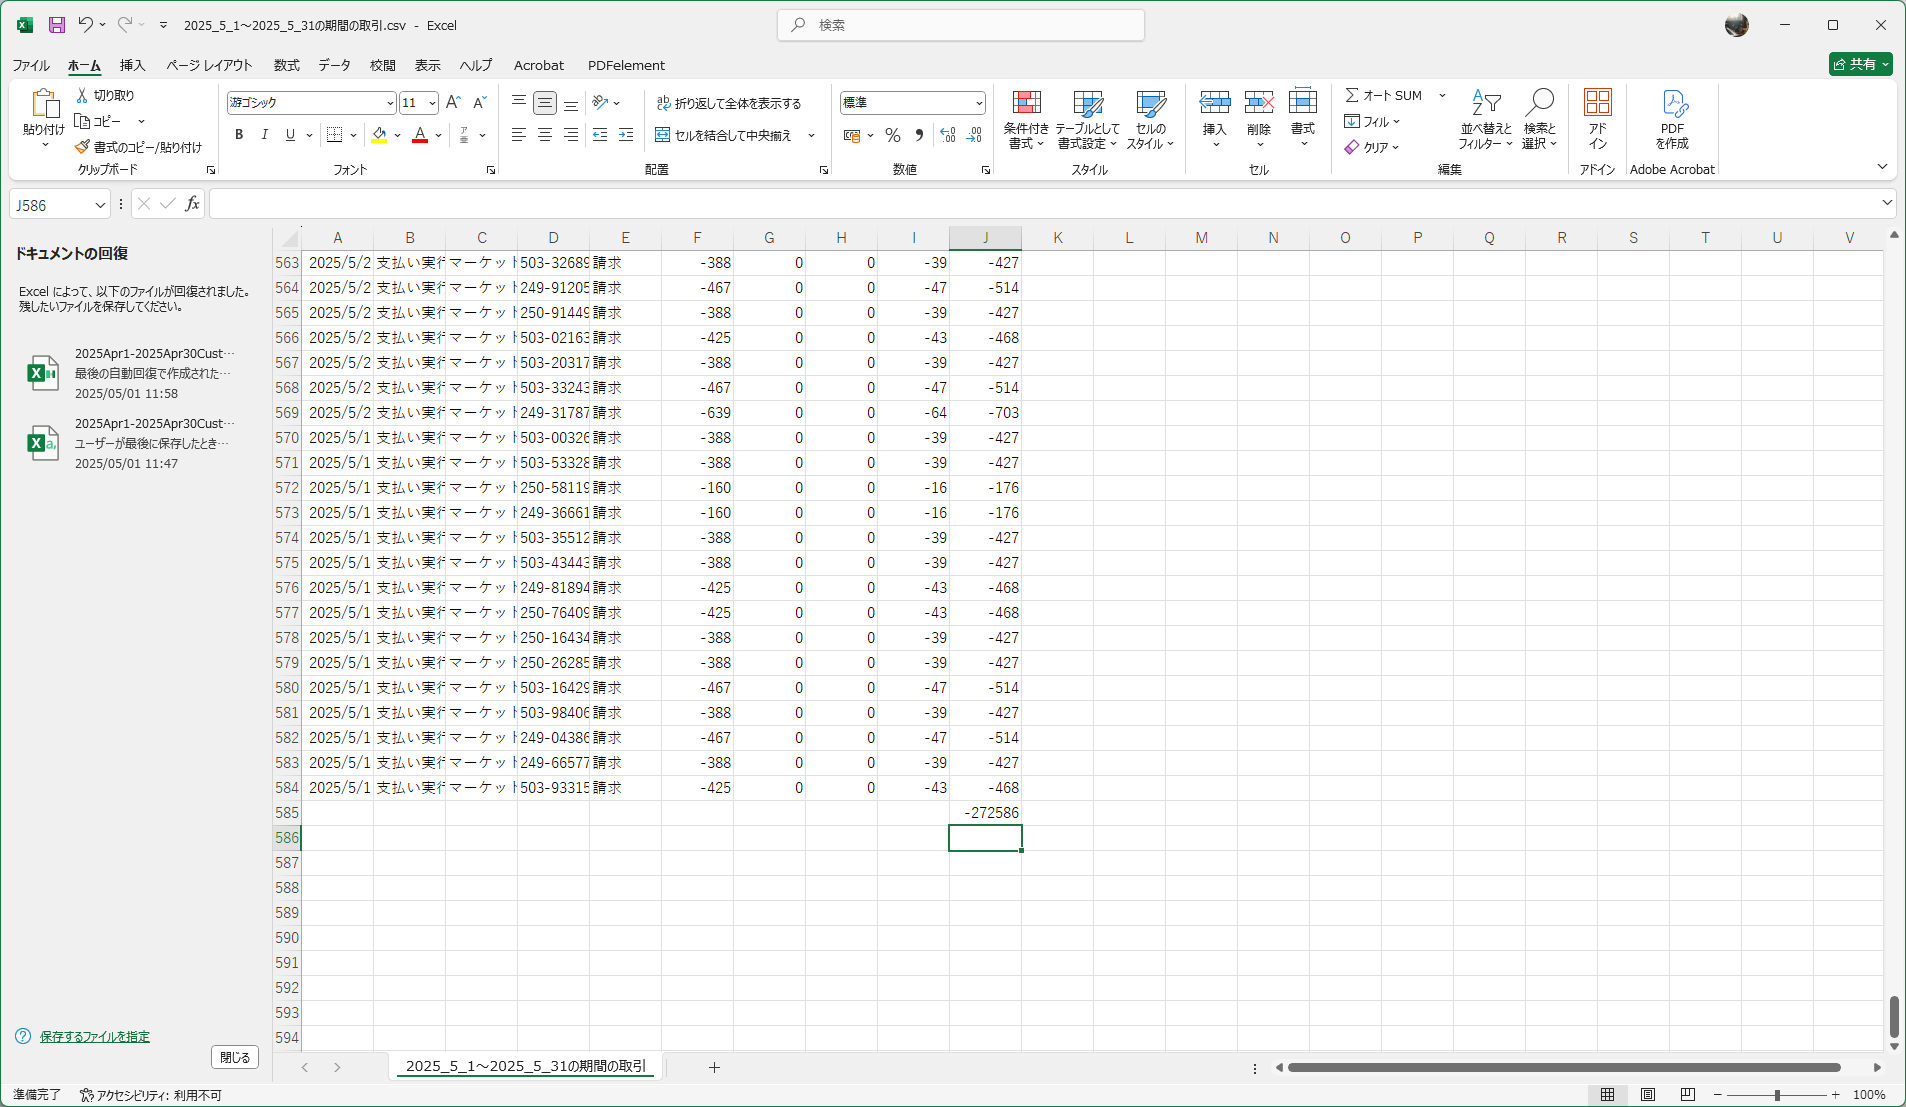Collapse the ribbon with chevron

[1882, 167]
